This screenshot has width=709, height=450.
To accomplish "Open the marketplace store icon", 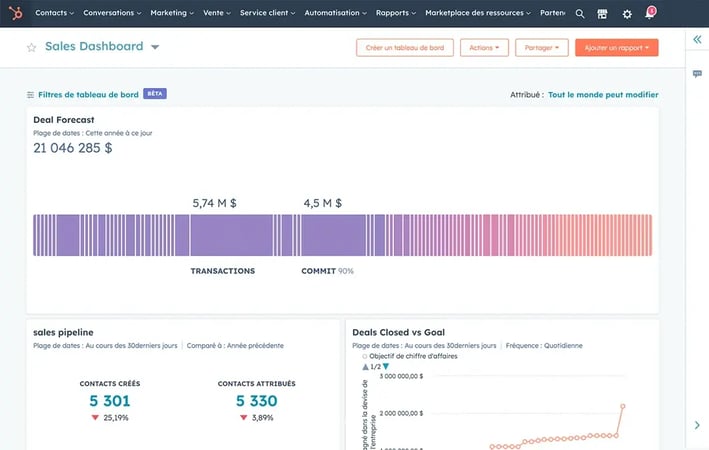I will tap(602, 14).
